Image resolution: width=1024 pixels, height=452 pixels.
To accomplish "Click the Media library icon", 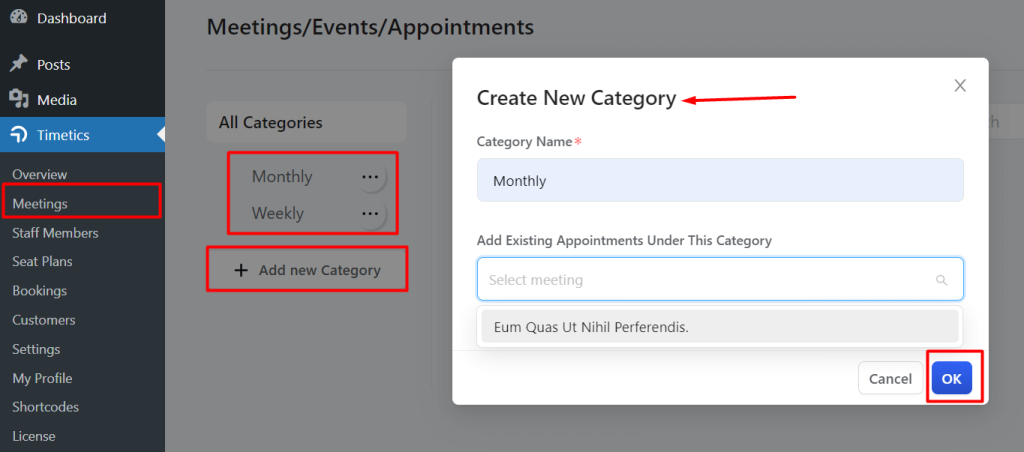I will click(x=19, y=99).
